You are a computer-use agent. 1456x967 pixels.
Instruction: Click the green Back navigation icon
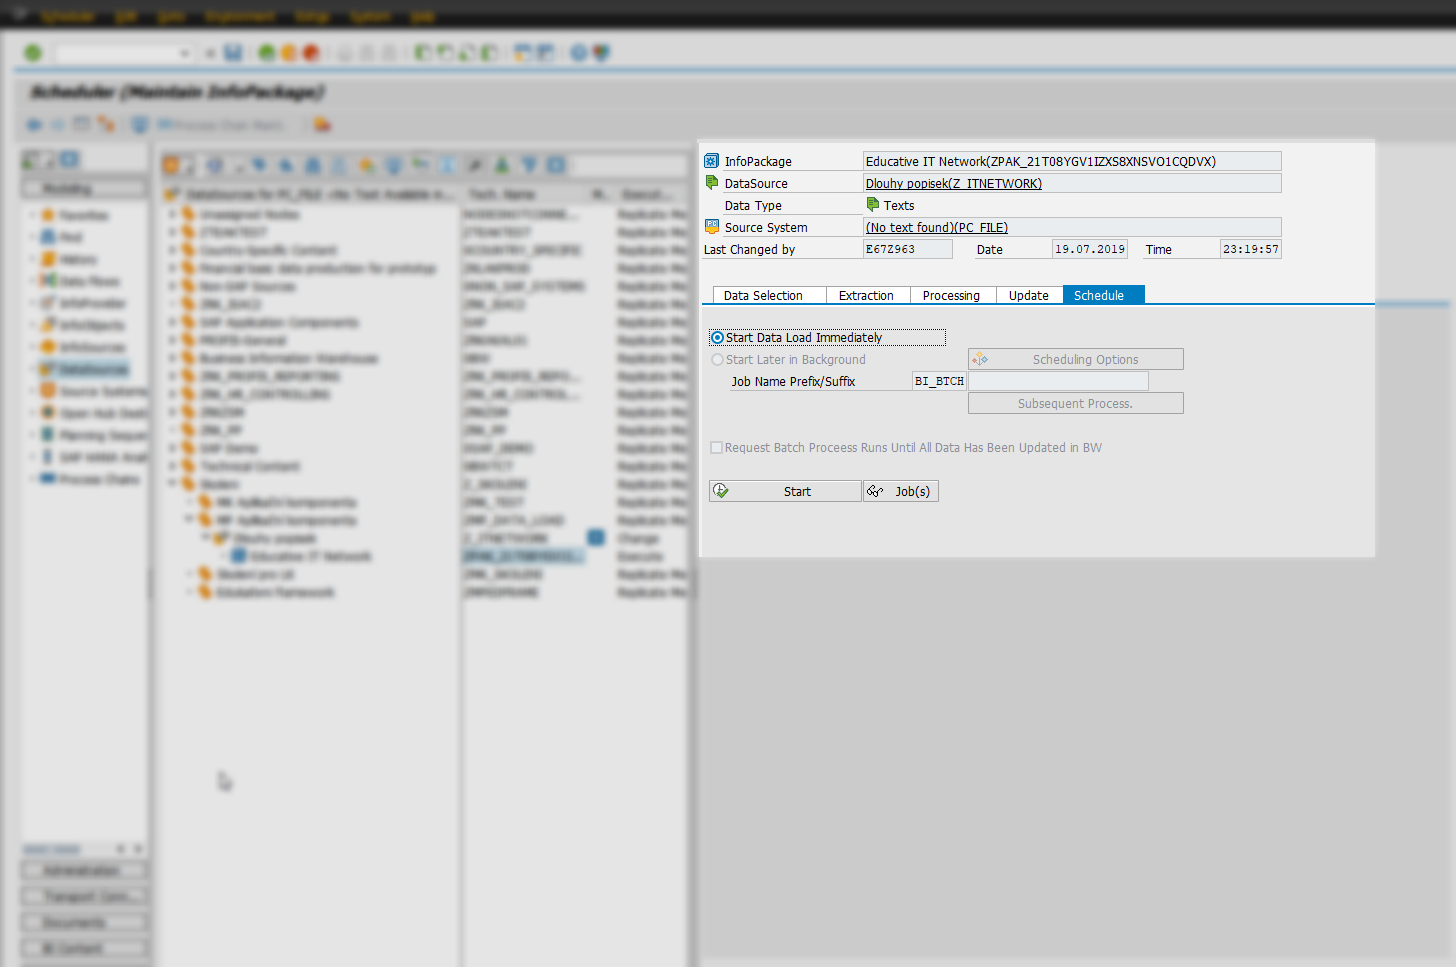click(x=264, y=52)
